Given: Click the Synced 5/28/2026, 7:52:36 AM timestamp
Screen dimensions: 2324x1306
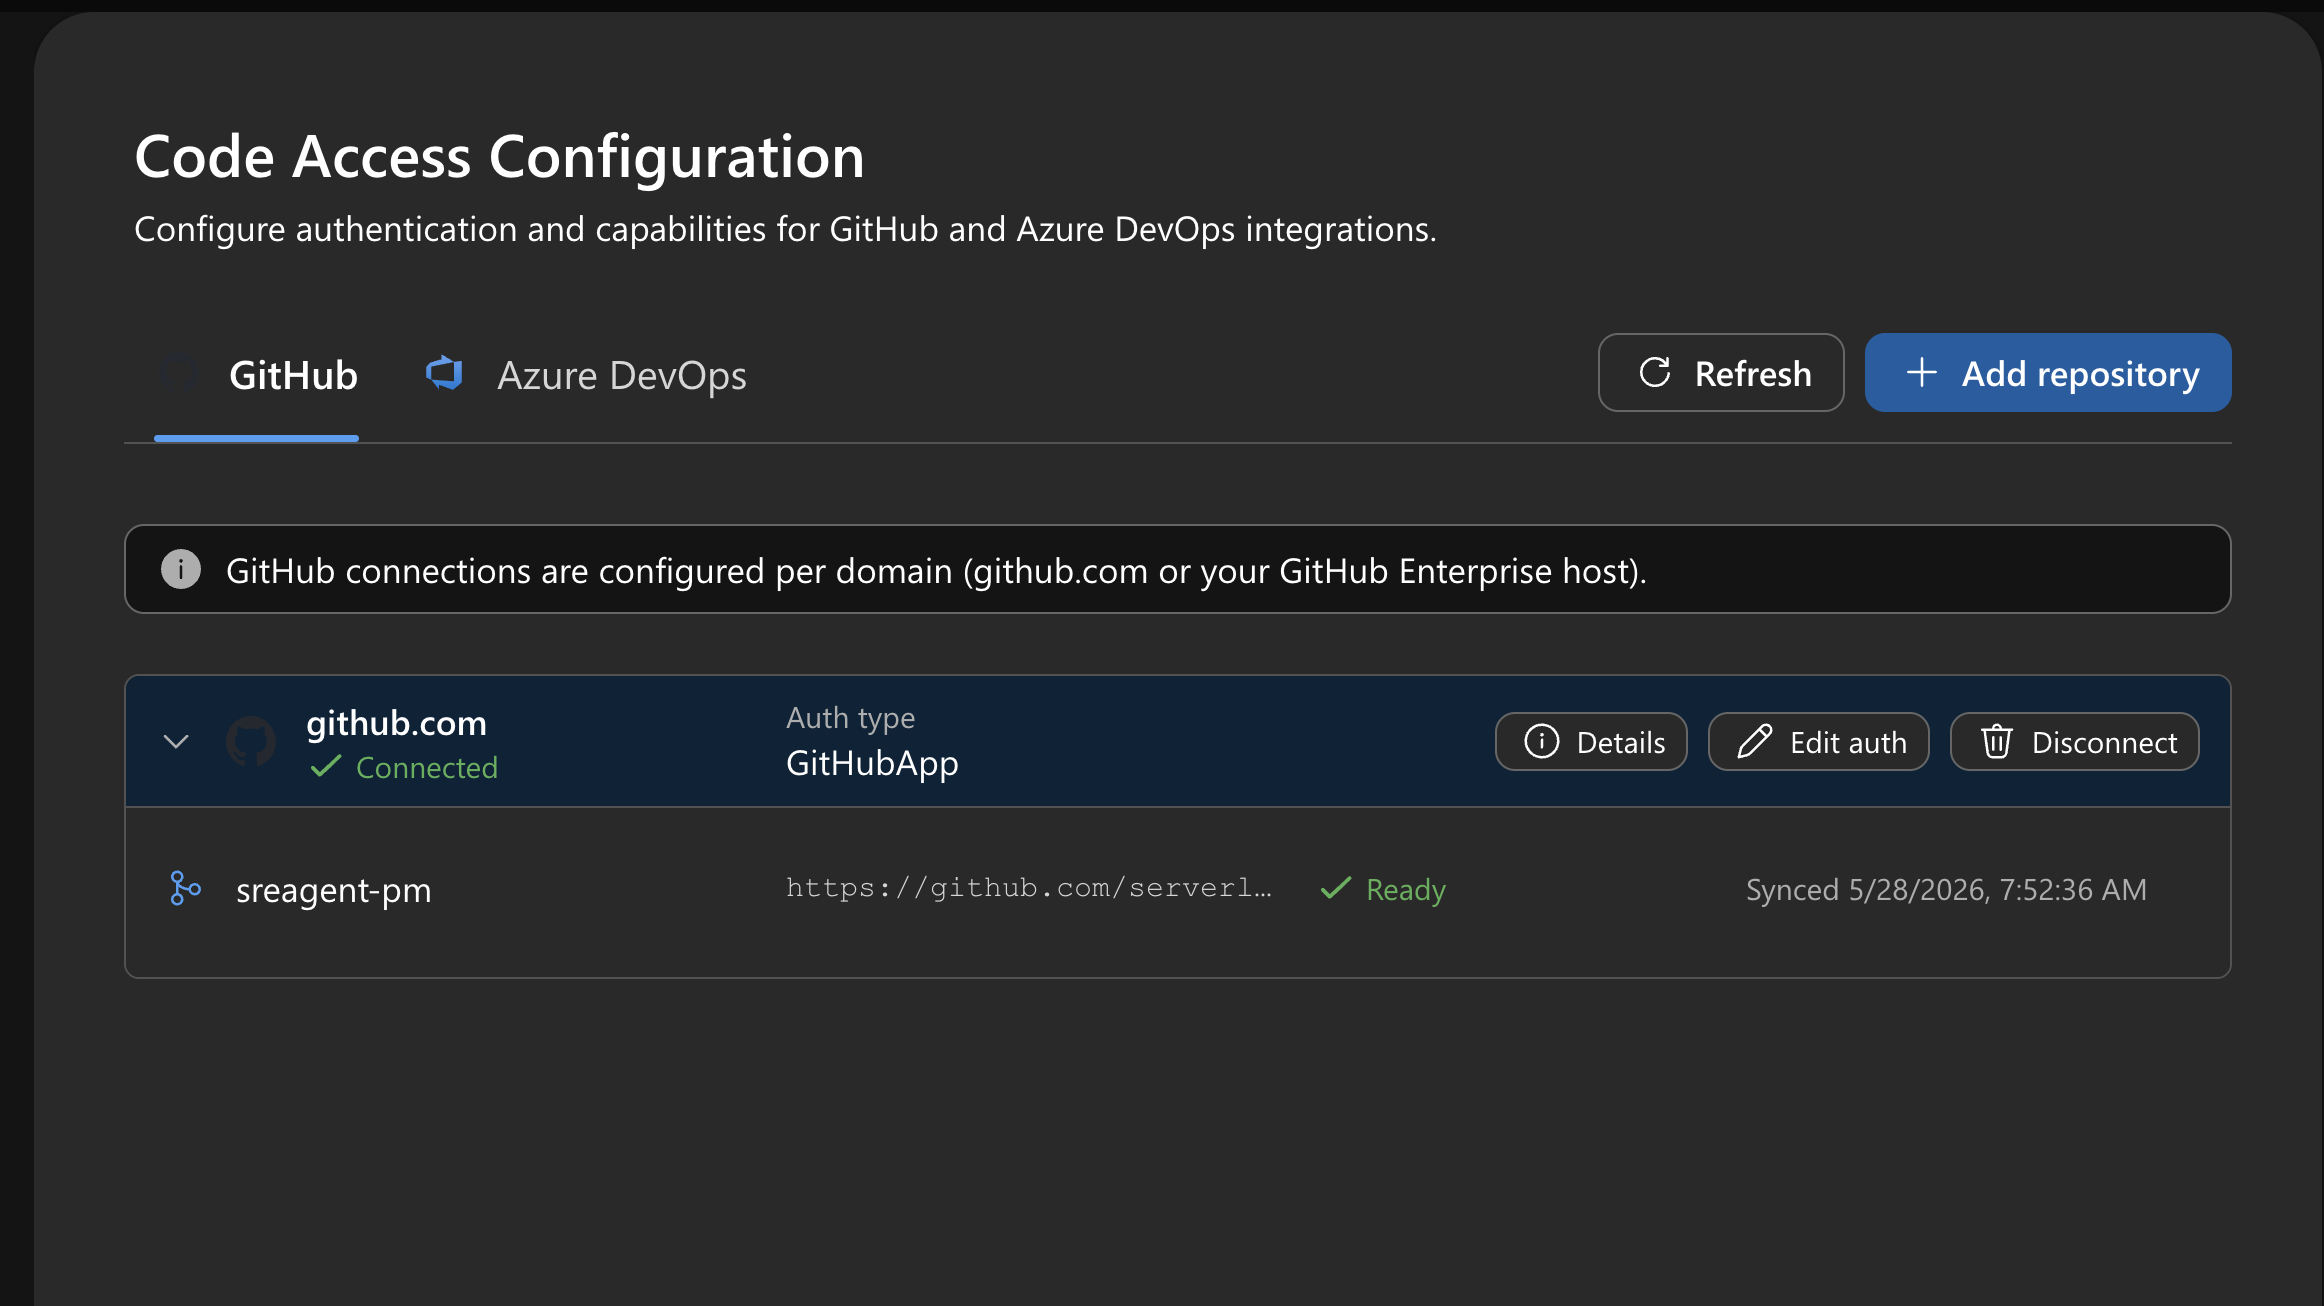Looking at the screenshot, I should pos(1946,889).
